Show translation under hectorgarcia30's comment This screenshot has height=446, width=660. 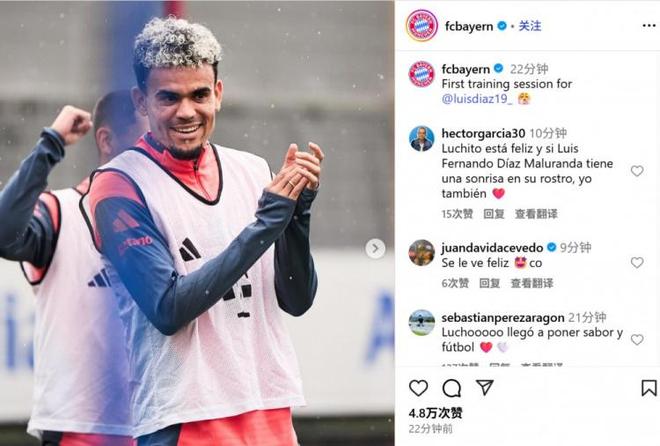536,214
